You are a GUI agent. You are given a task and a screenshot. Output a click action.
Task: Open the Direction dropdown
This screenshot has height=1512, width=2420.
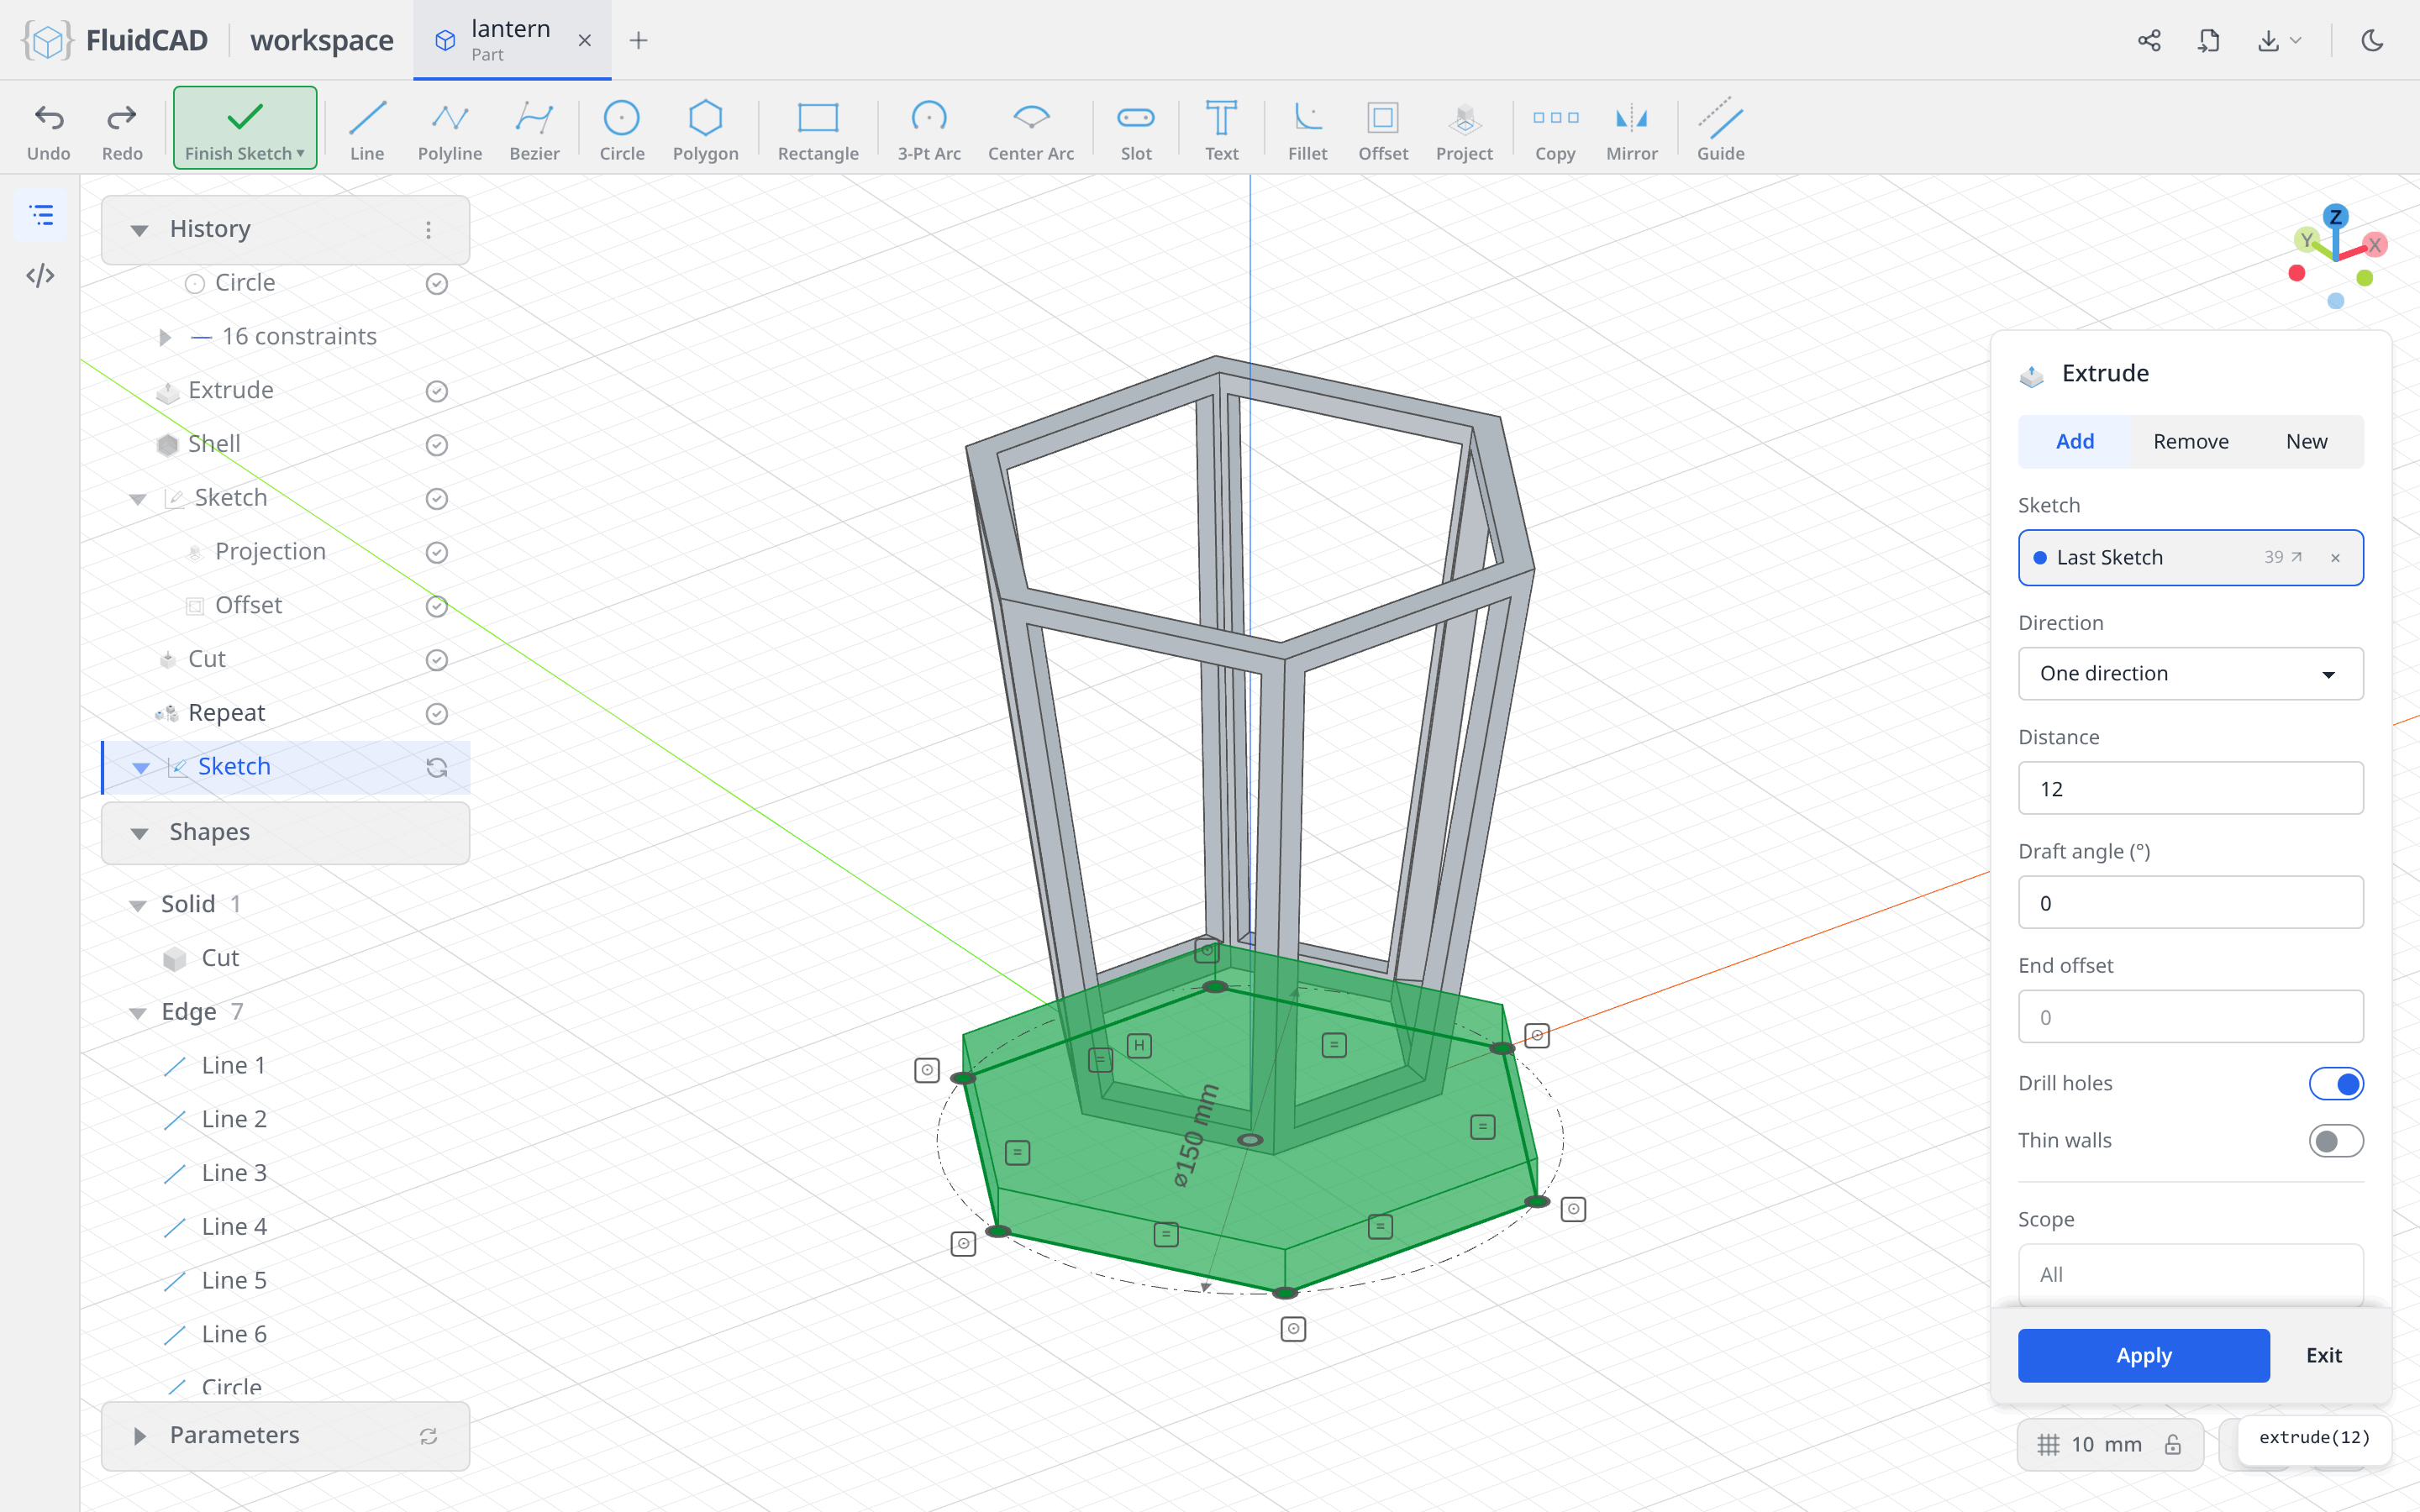pos(2190,673)
